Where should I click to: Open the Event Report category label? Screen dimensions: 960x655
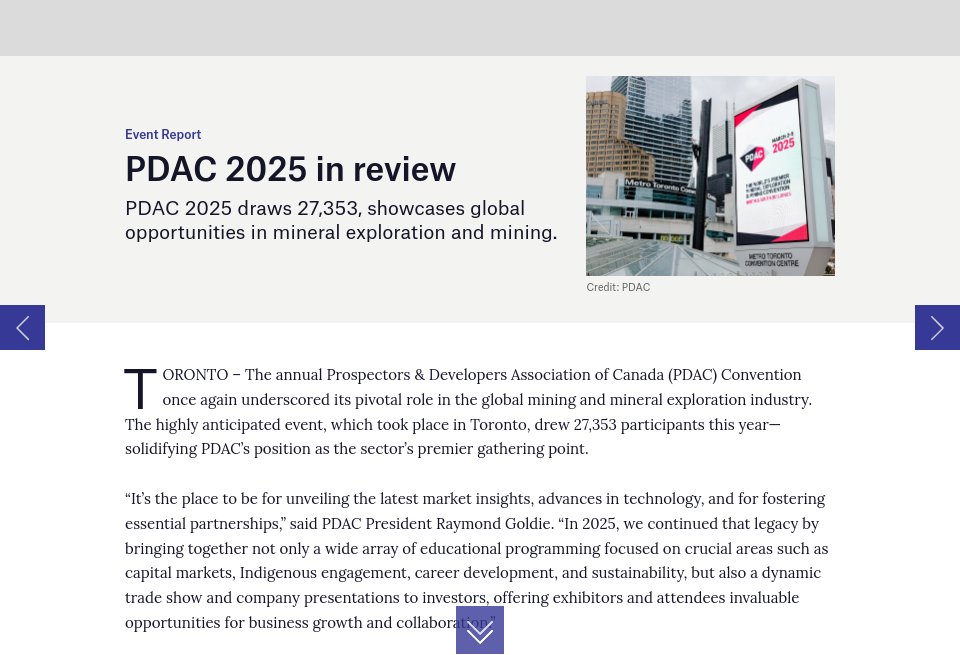point(163,134)
